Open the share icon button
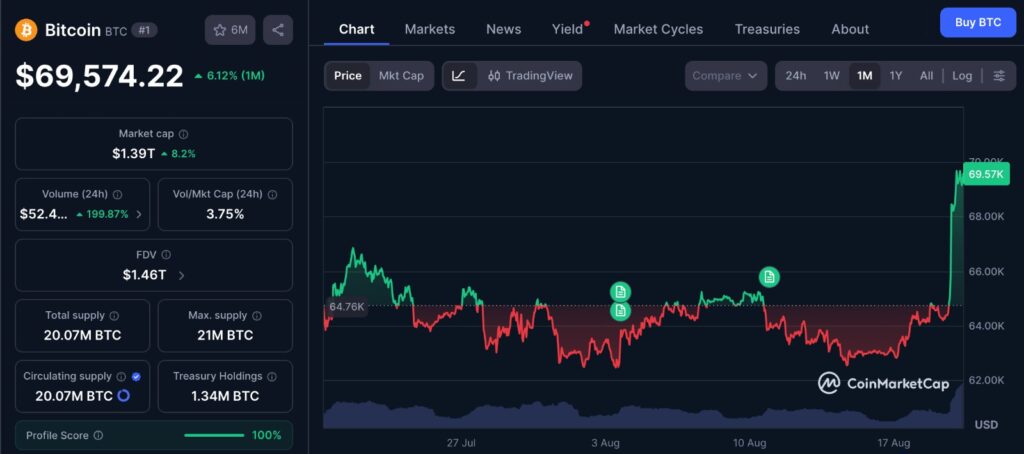The image size is (1024, 454). click(278, 30)
